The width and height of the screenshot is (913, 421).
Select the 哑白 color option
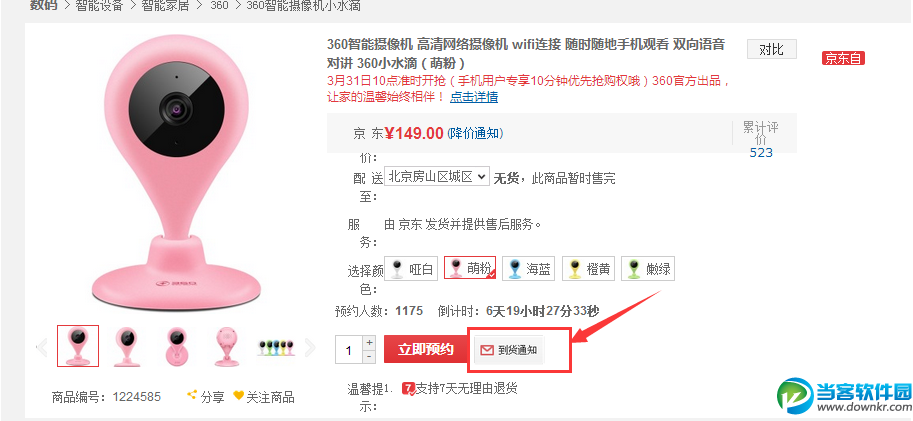(x=412, y=268)
